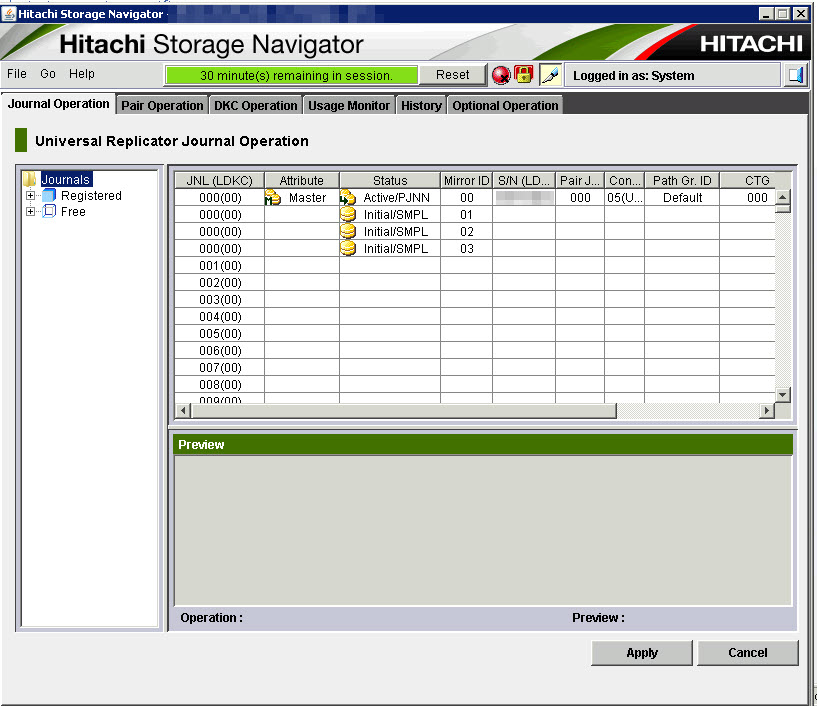The height and width of the screenshot is (706, 817).
Task: Open the File menu
Action: coord(17,74)
